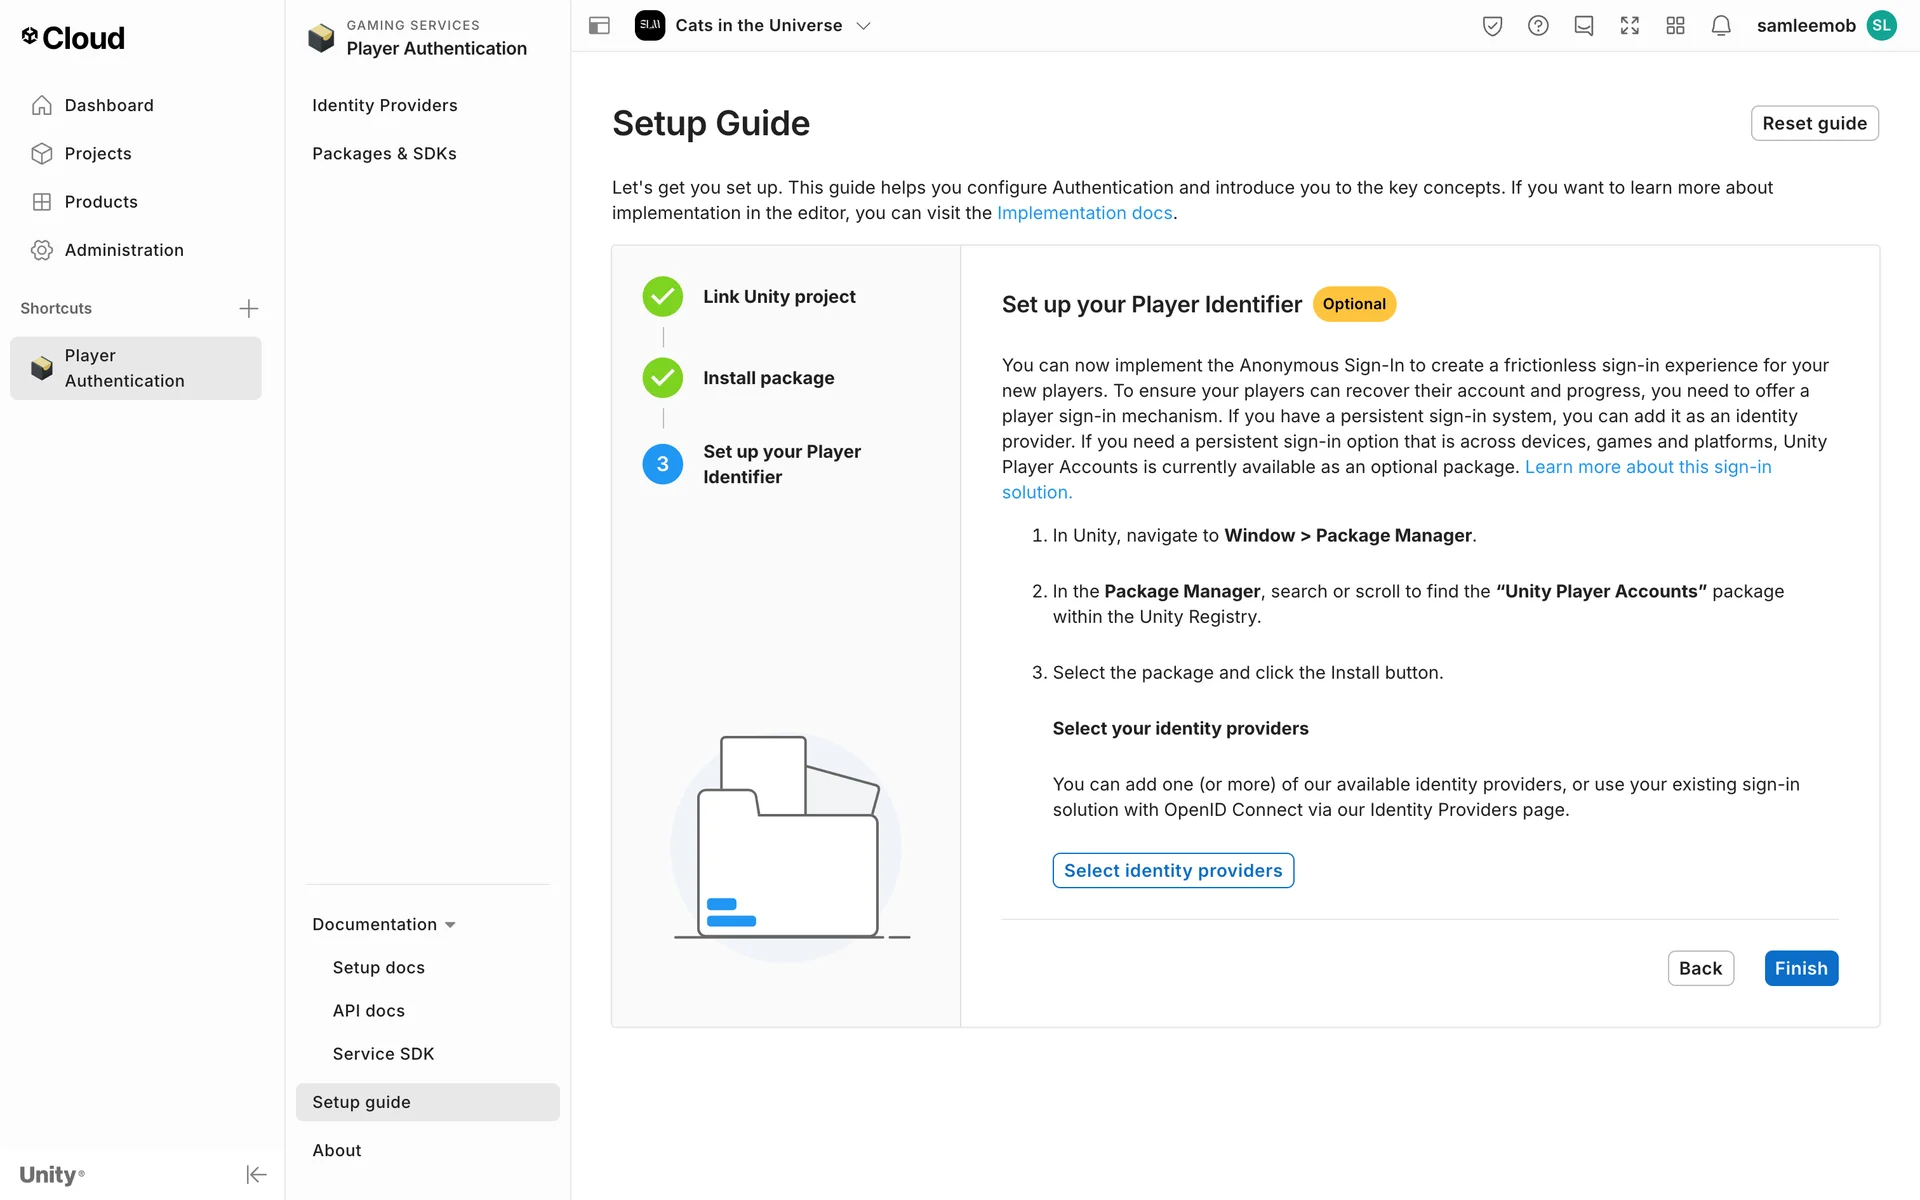Select the Link Unity project step
Viewport: 1920px width, 1200px height.
(x=778, y=297)
